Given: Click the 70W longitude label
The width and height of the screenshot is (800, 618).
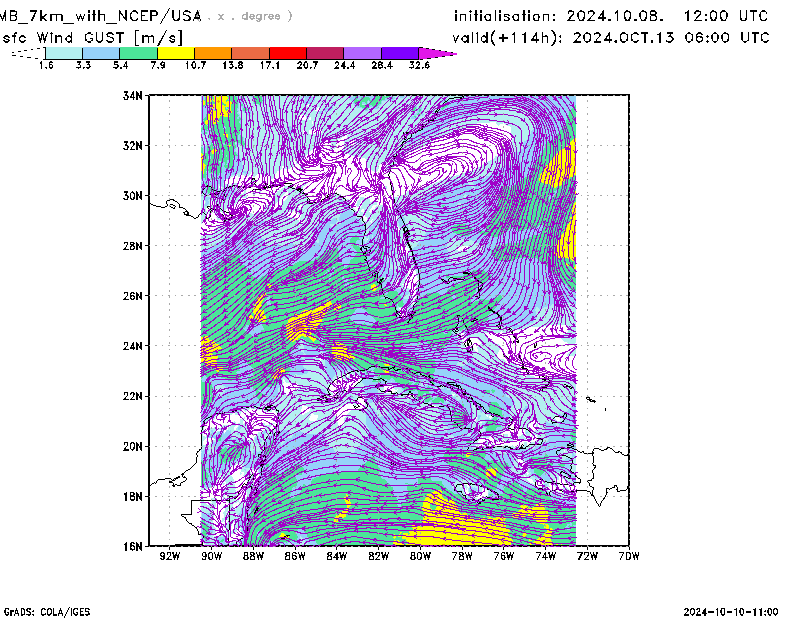Looking at the screenshot, I should click(629, 556).
